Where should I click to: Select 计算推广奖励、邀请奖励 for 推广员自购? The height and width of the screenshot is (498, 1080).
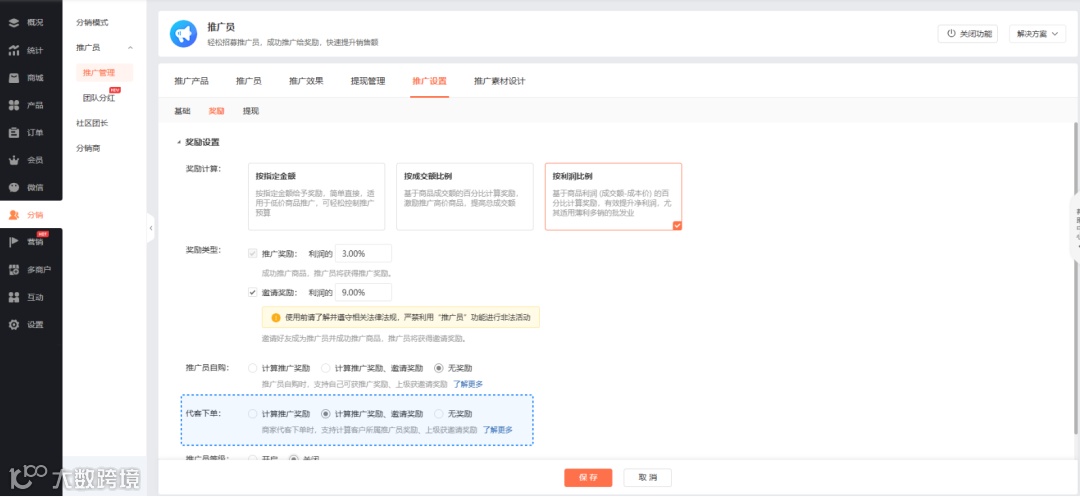(x=326, y=369)
